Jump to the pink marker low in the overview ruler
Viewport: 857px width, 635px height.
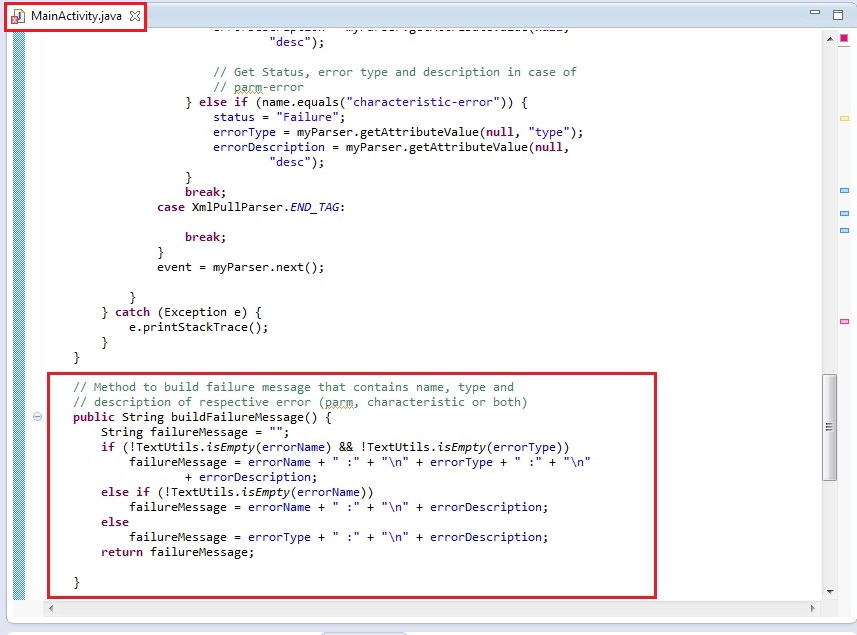tap(844, 321)
